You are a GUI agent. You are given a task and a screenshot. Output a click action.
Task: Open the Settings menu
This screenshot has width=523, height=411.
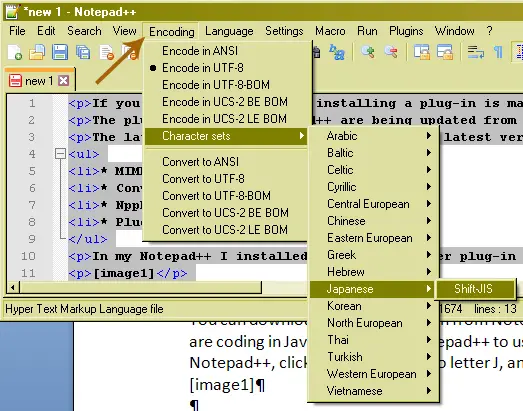(284, 31)
